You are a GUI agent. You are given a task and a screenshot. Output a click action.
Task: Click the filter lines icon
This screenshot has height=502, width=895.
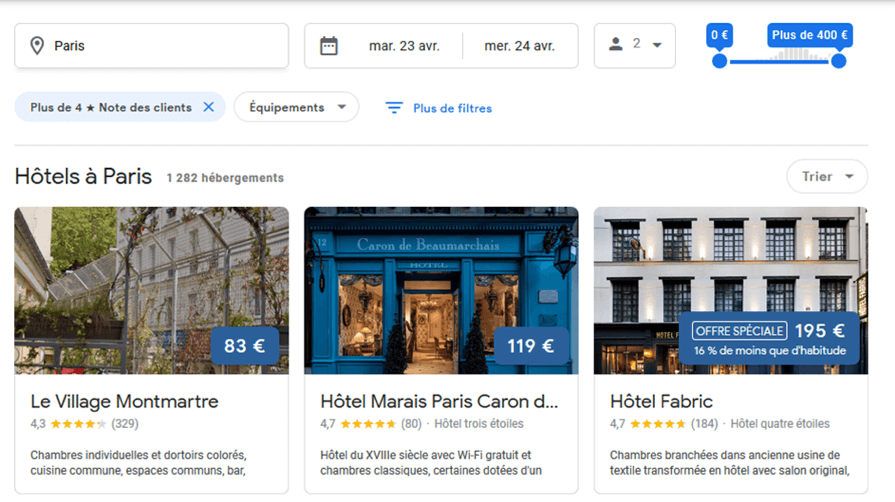(394, 108)
